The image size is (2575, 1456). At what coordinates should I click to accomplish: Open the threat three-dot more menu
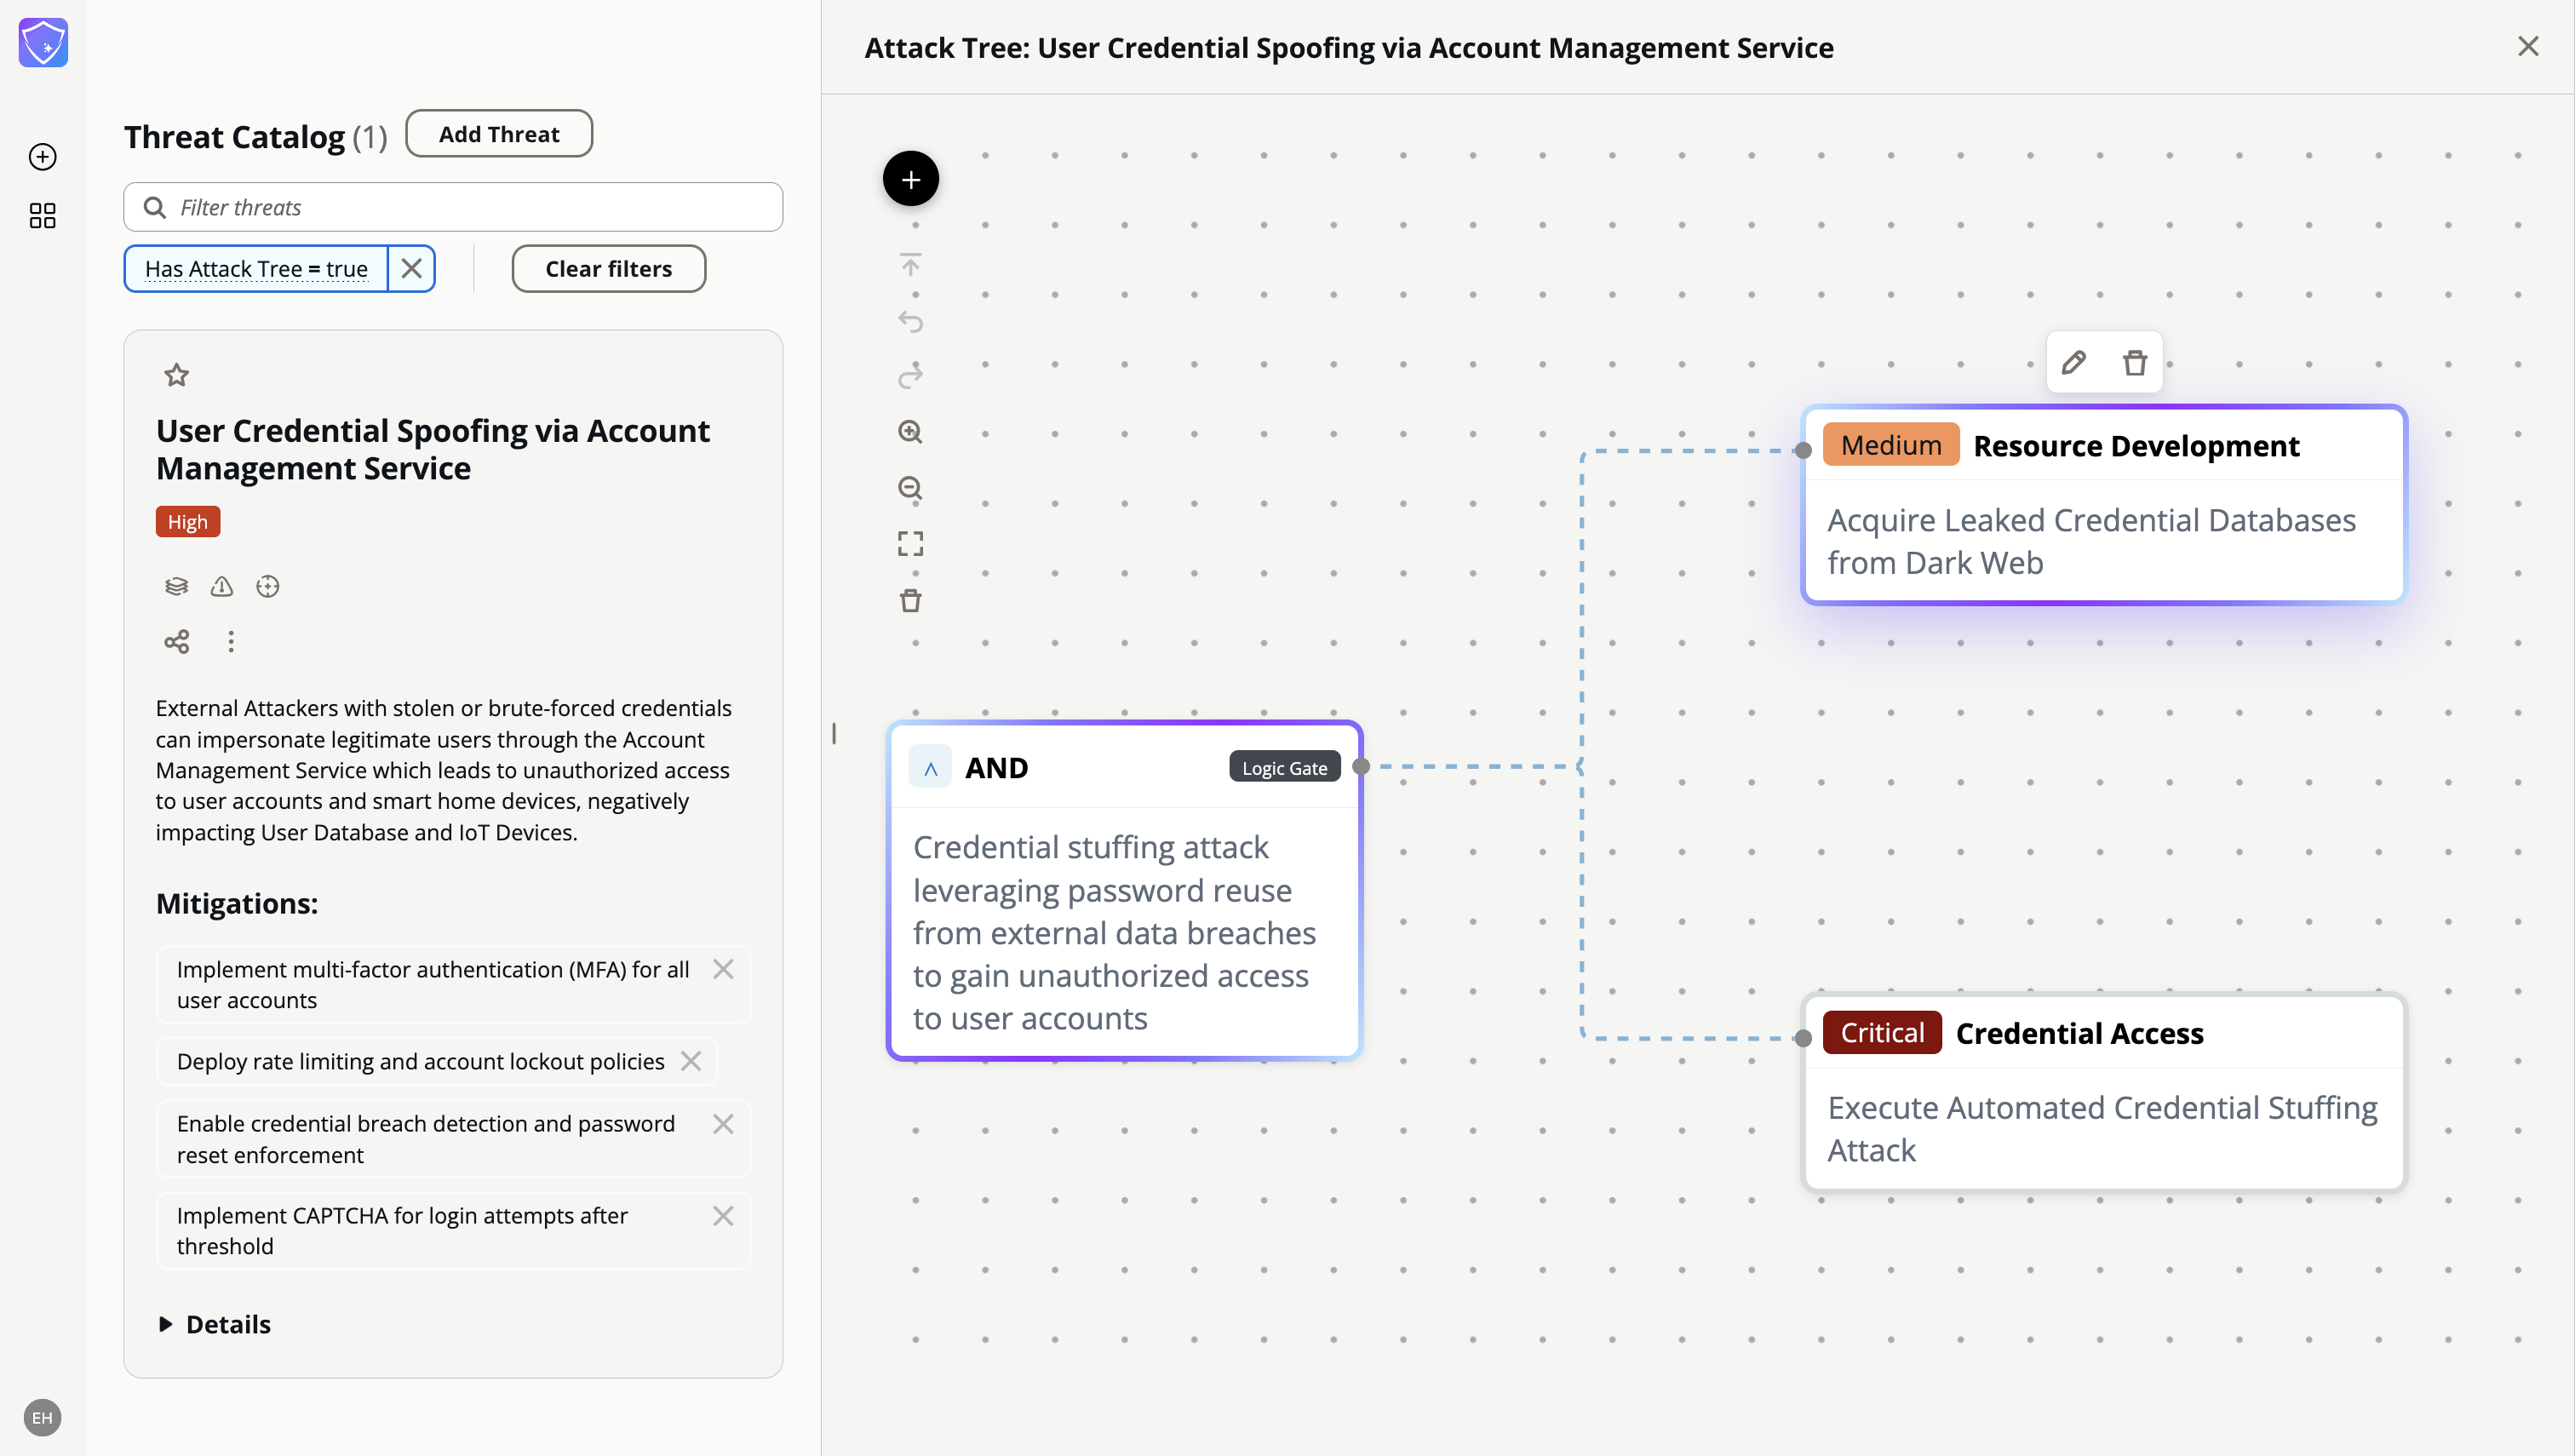click(231, 641)
